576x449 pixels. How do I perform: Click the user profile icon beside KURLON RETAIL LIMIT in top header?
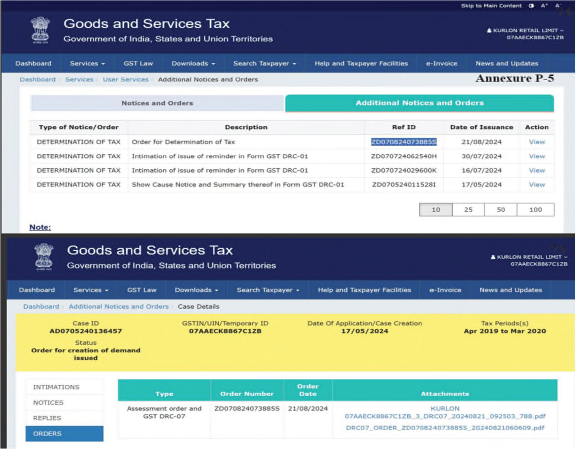tap(489, 30)
